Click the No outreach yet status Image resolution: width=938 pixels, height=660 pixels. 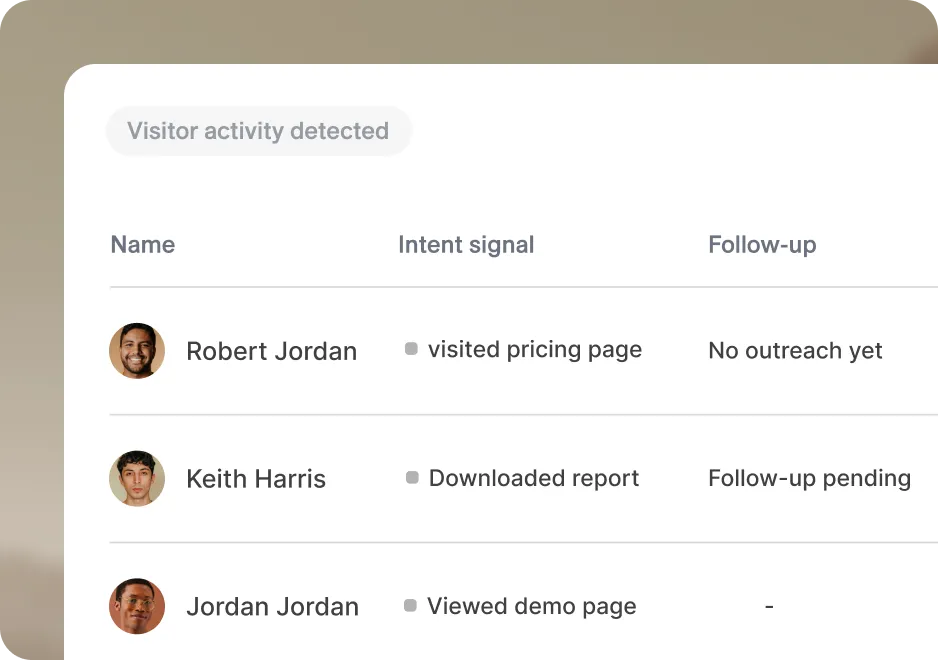[795, 351]
